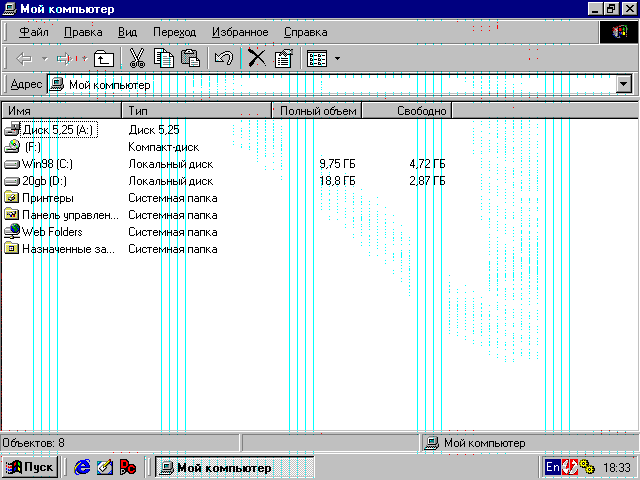Open the Пуск start menu
640x480 pixels.
click(x=30, y=467)
